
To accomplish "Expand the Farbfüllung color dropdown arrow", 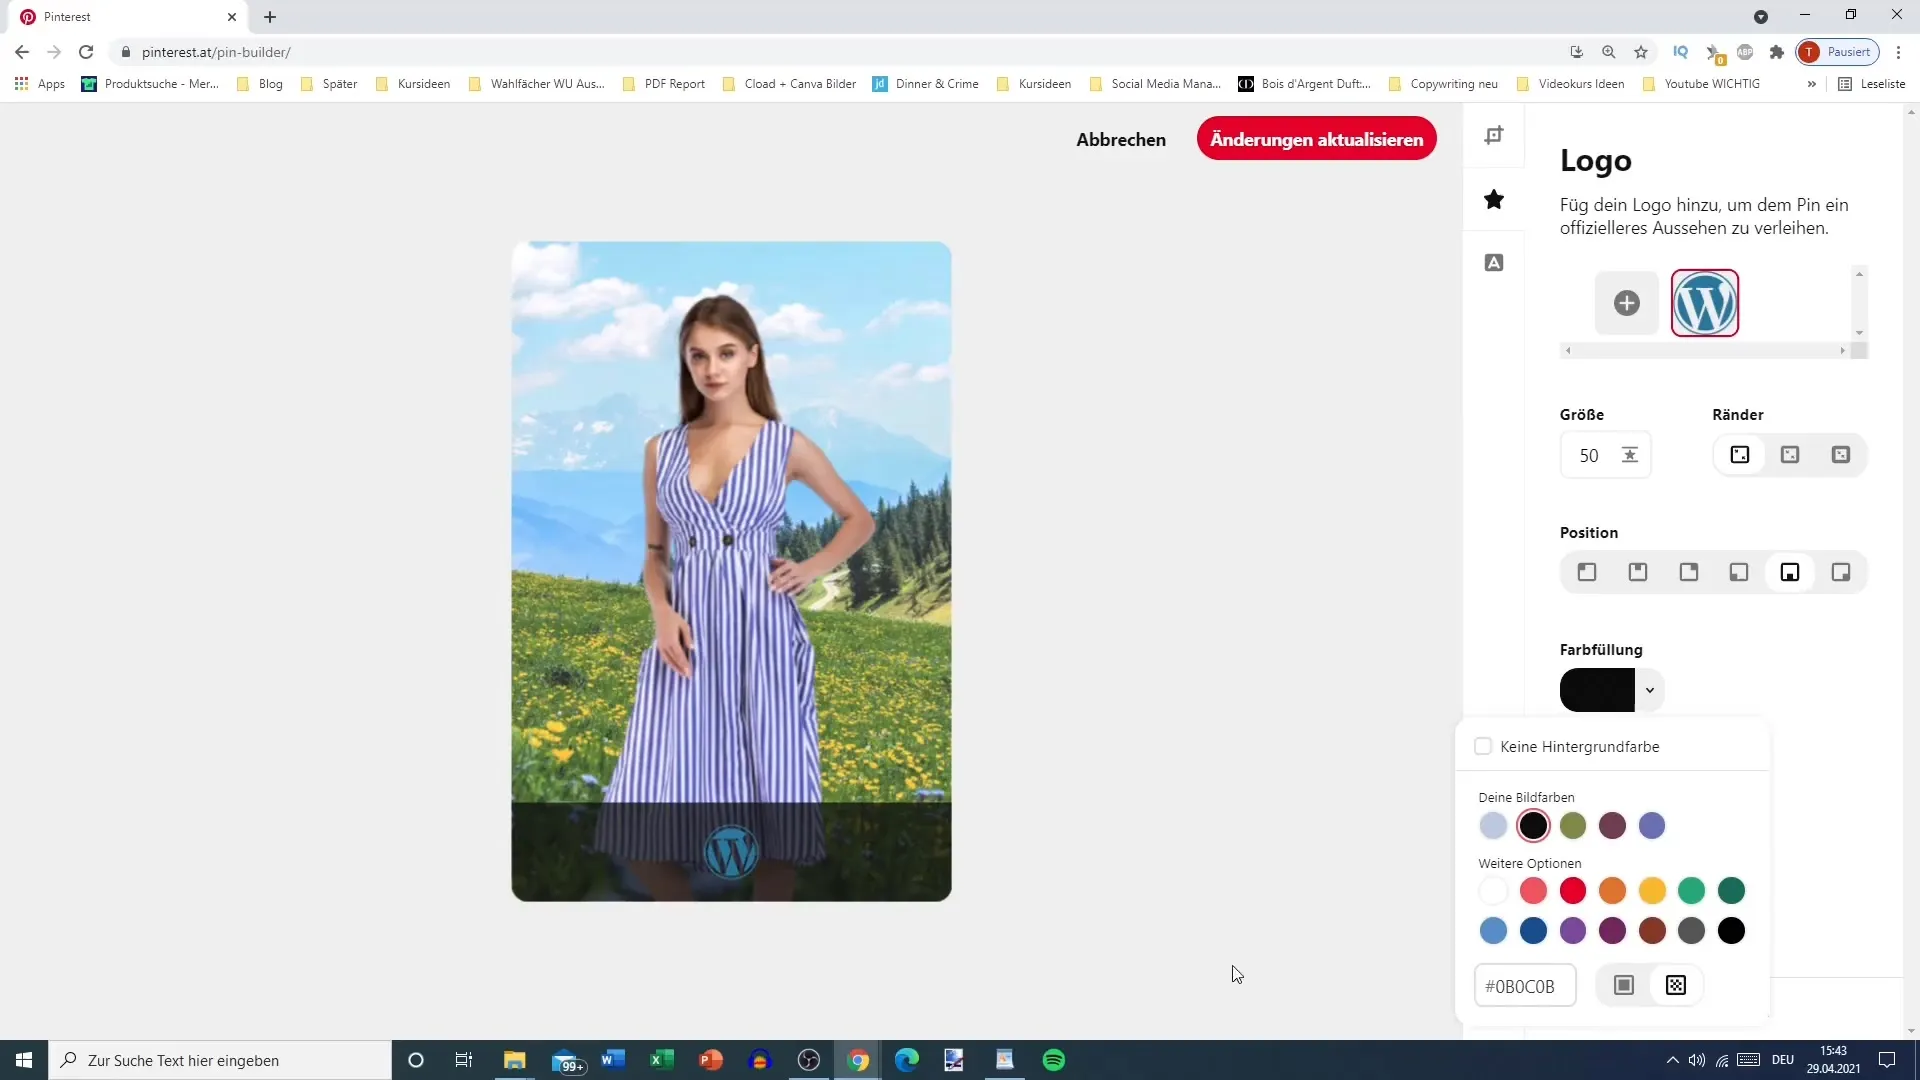I will [x=1650, y=690].
